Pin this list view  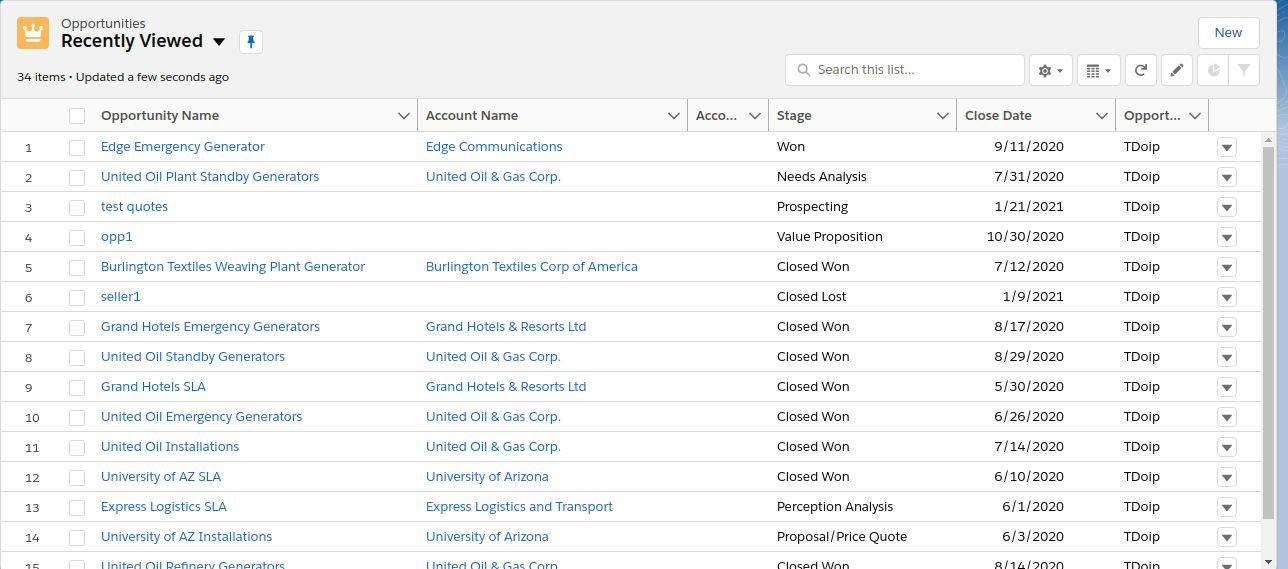251,41
